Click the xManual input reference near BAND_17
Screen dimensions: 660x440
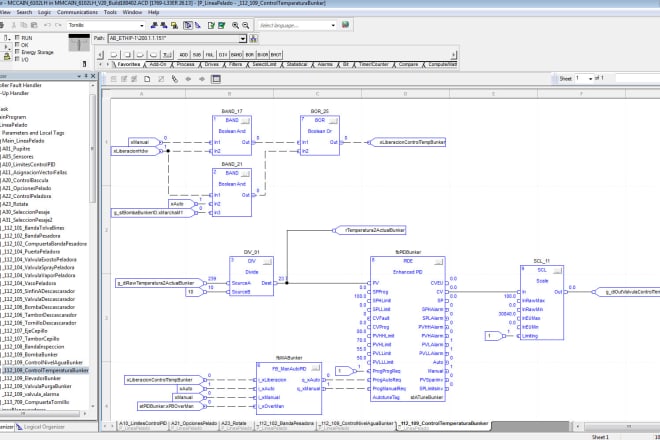(145, 142)
